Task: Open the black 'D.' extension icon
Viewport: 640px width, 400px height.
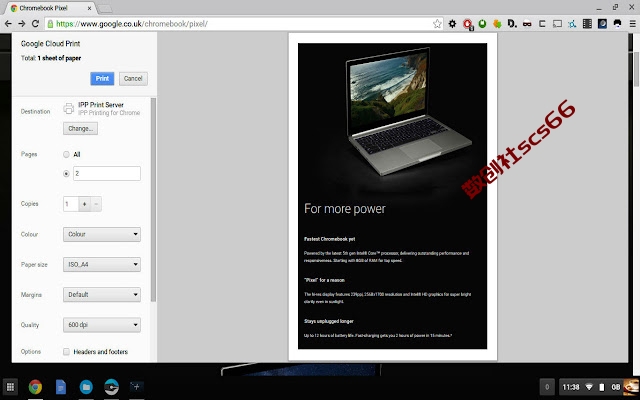Action: point(512,24)
